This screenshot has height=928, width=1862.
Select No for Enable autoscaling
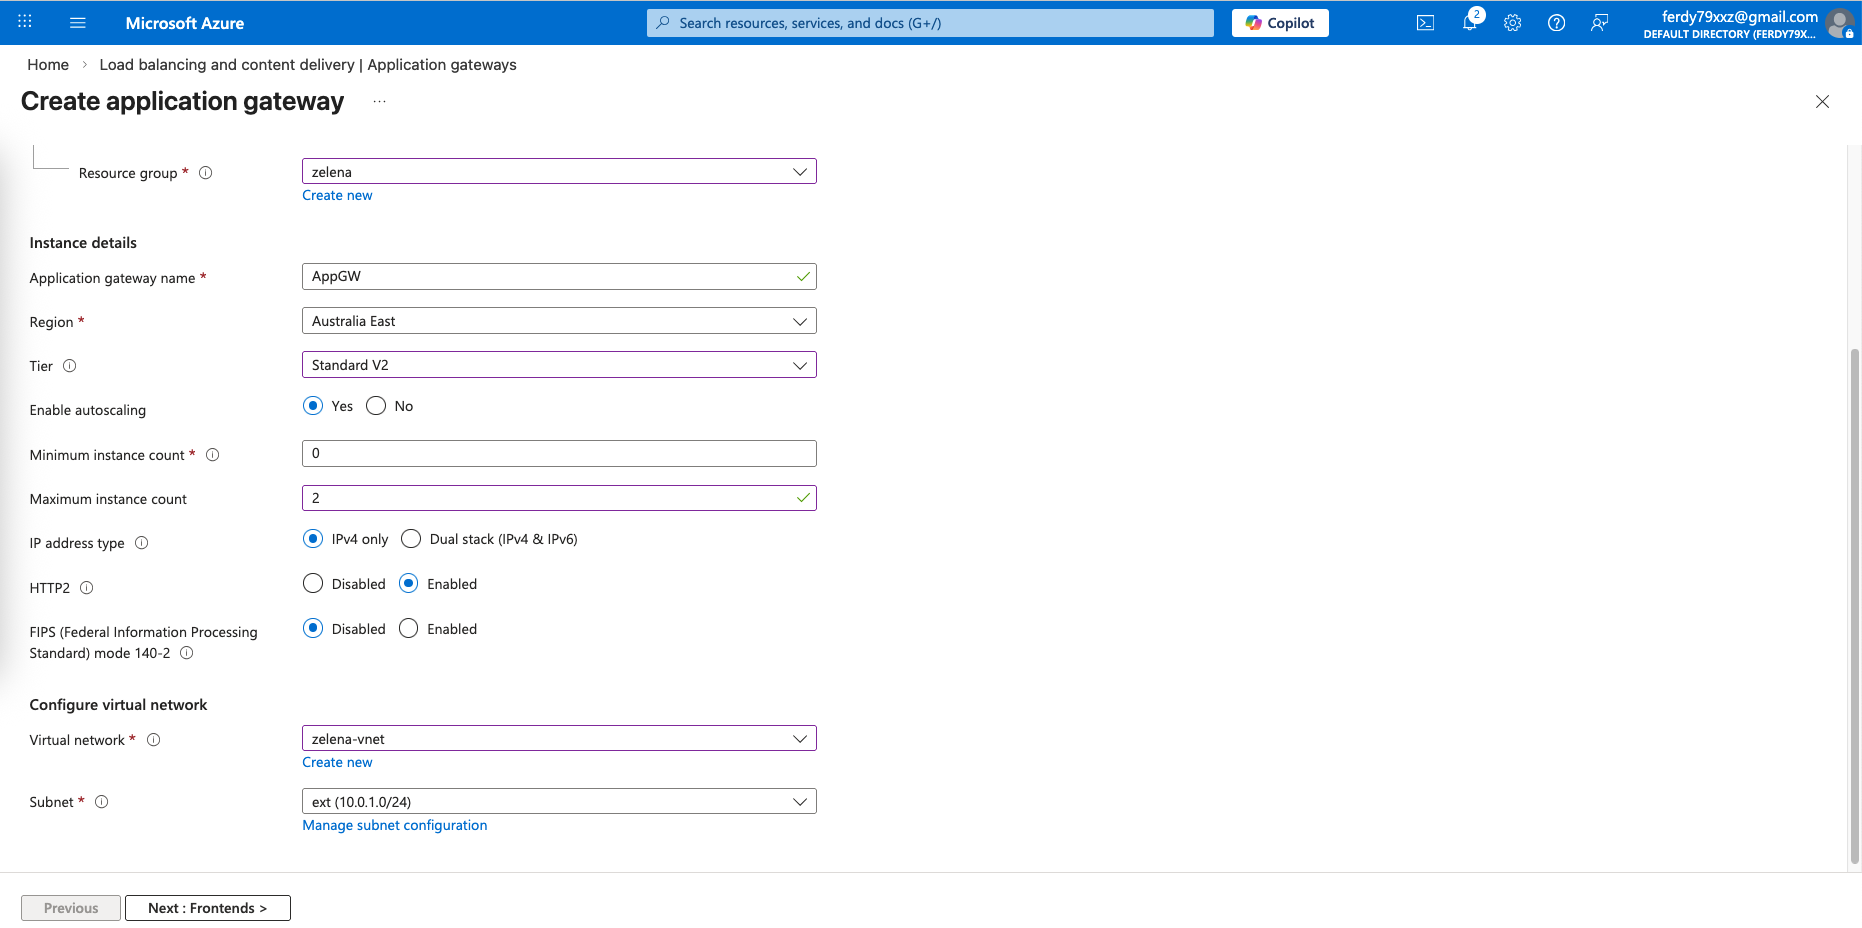click(x=376, y=406)
